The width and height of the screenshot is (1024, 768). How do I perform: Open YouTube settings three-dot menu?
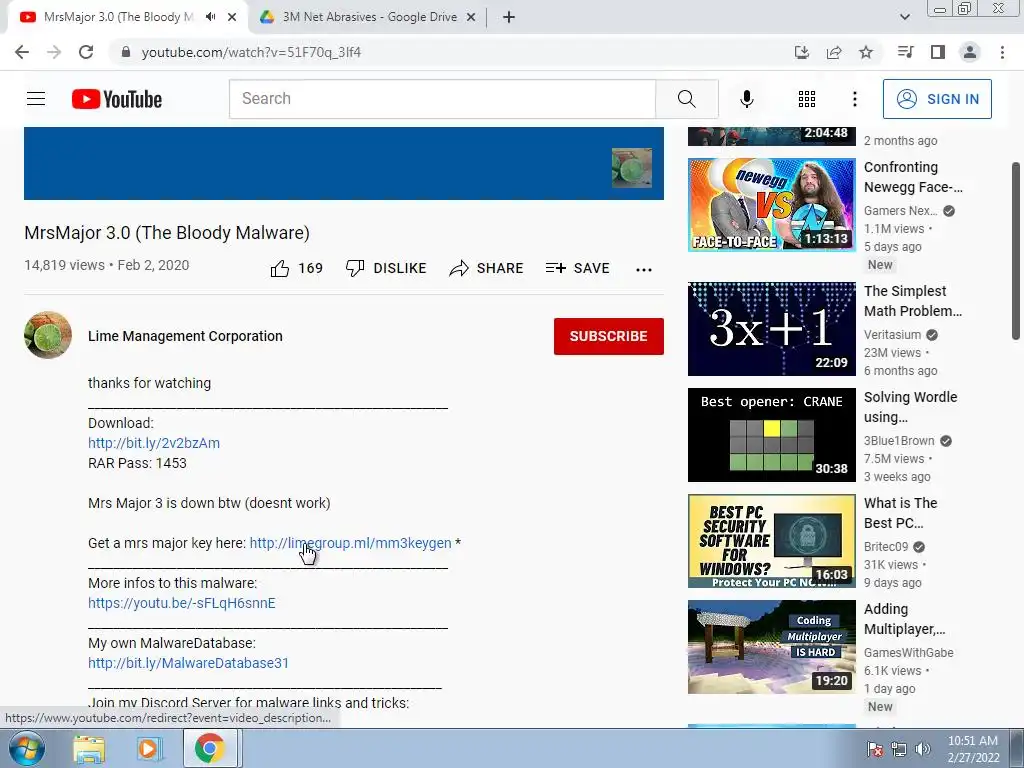[x=855, y=99]
